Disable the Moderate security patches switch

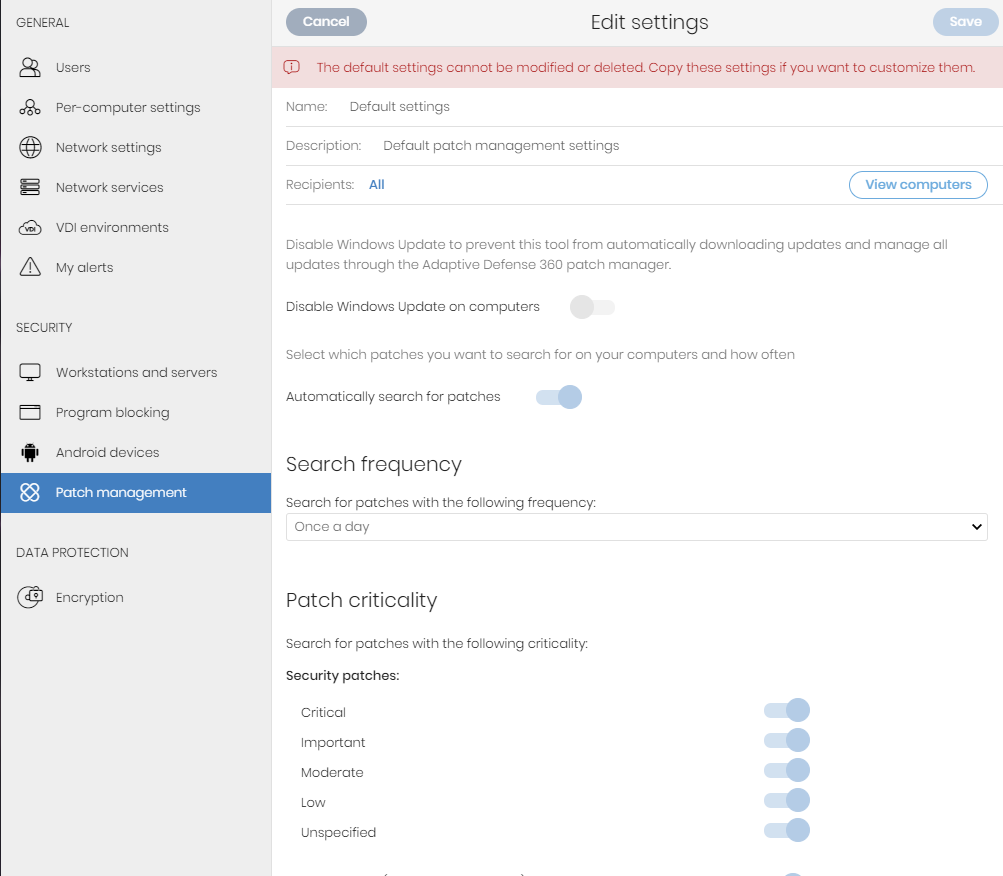787,771
